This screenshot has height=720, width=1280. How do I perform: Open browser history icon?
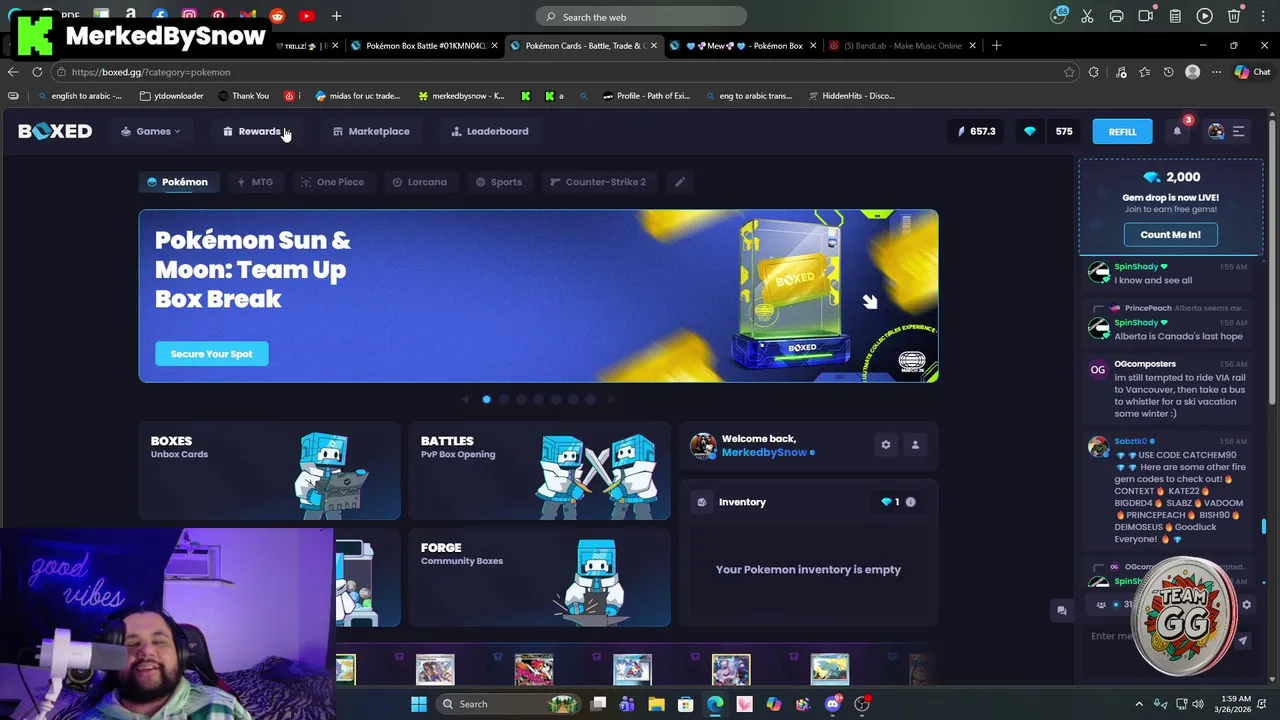(1168, 72)
